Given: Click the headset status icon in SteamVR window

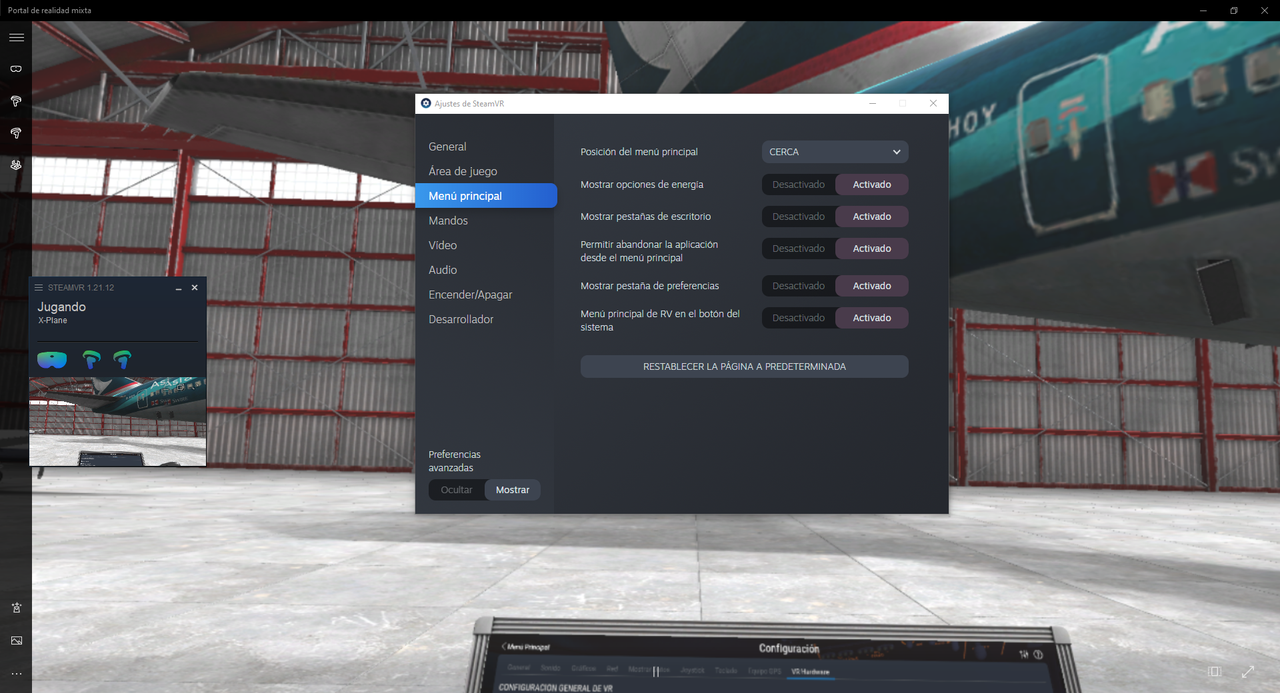Looking at the screenshot, I should tap(52, 359).
